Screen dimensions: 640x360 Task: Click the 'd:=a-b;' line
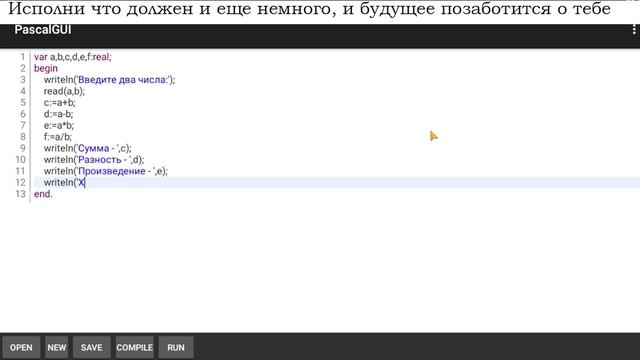click(x=58, y=114)
